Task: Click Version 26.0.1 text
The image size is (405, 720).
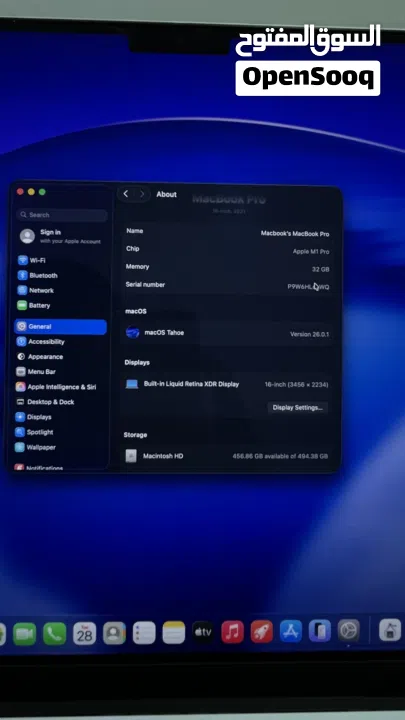Action: (309, 334)
